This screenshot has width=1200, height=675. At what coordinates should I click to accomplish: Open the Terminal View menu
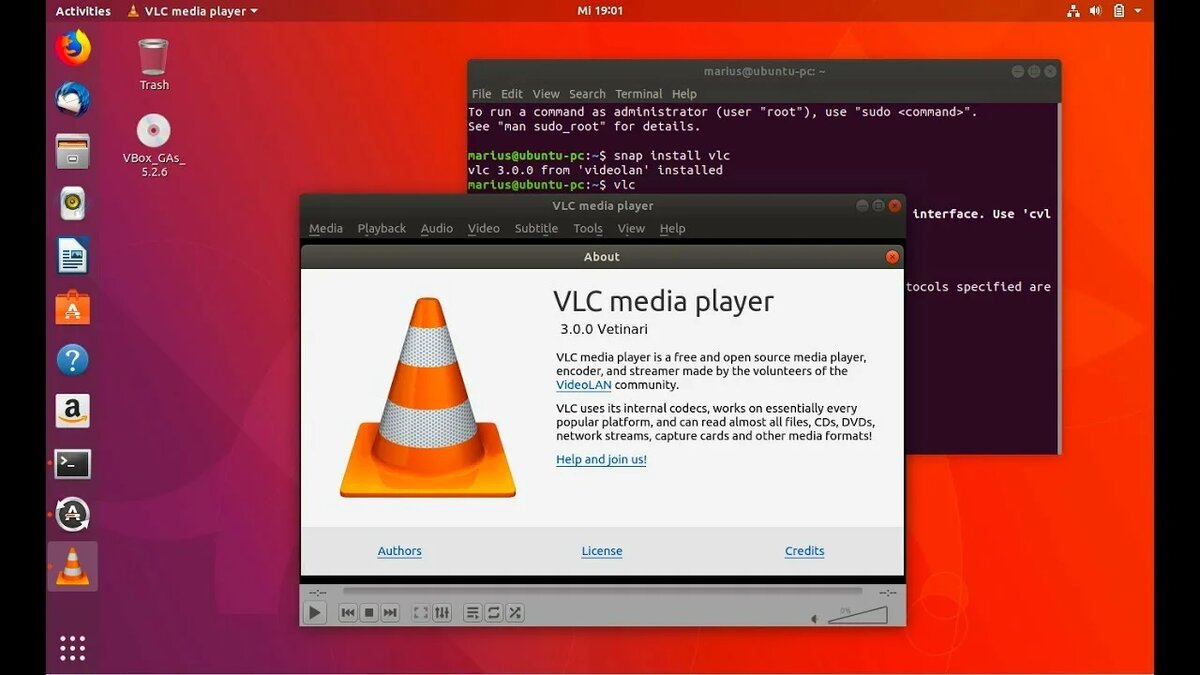(x=546, y=94)
